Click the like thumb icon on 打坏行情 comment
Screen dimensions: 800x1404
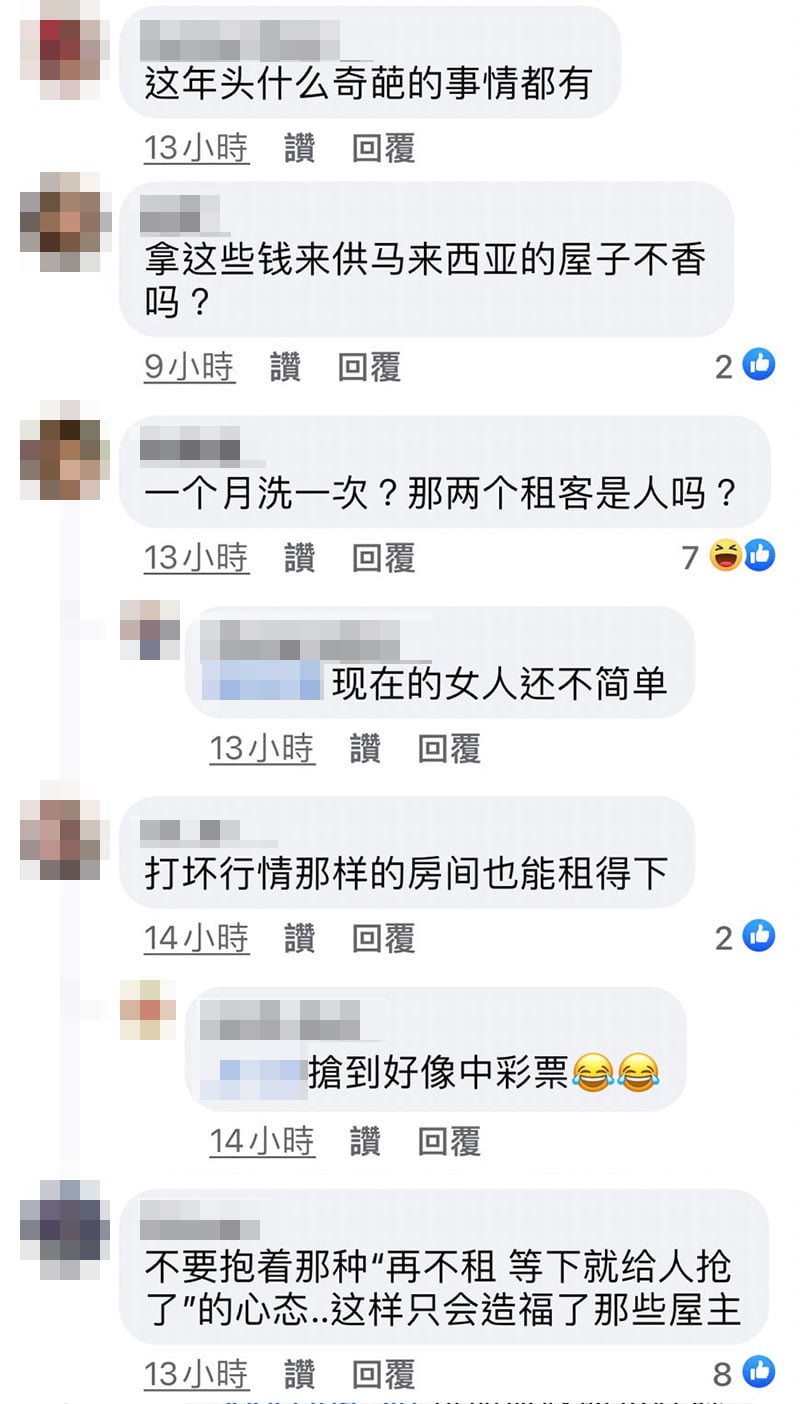pyautogui.click(x=759, y=936)
